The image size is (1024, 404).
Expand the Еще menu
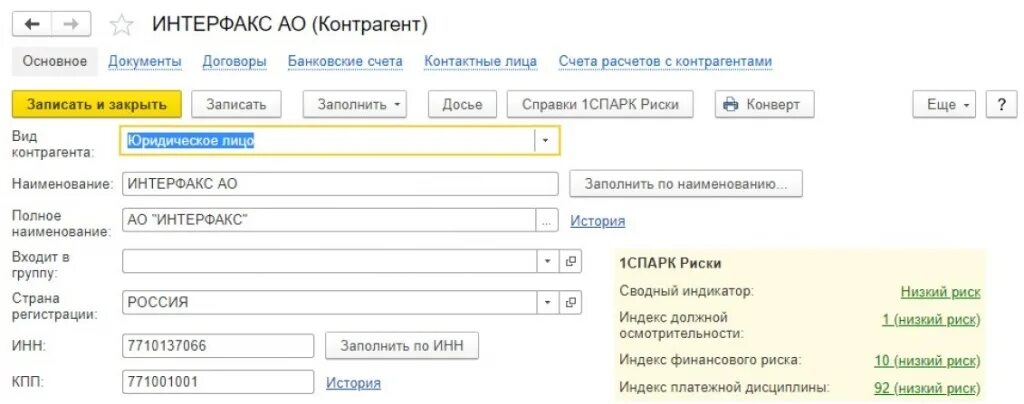944,104
